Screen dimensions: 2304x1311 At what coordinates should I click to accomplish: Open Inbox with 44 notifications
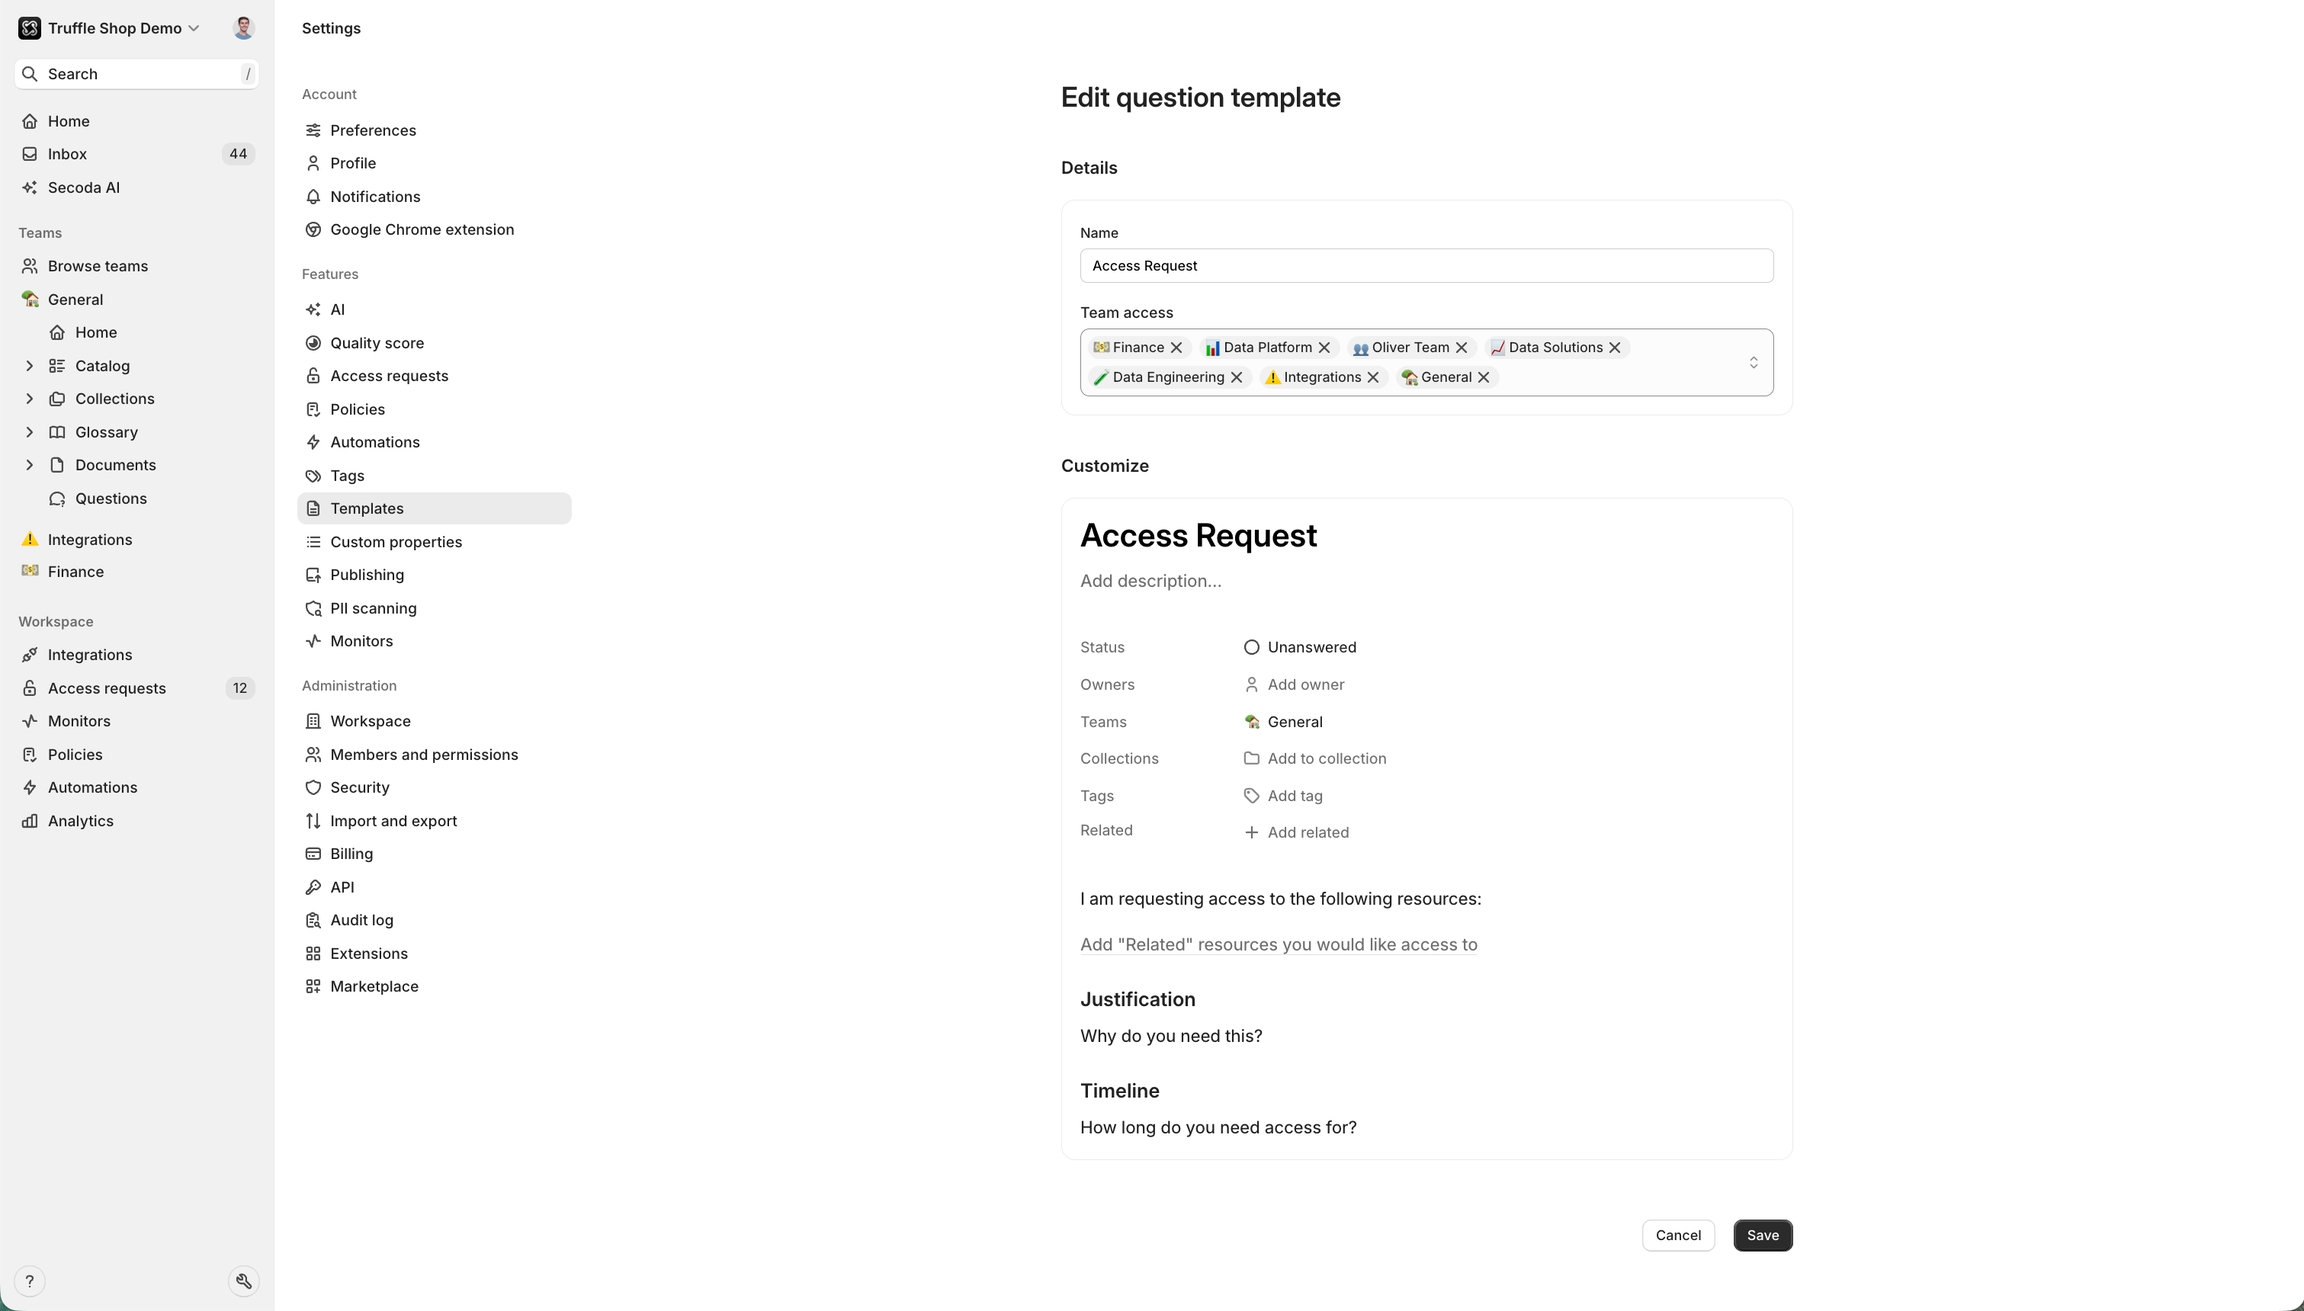tap(67, 154)
